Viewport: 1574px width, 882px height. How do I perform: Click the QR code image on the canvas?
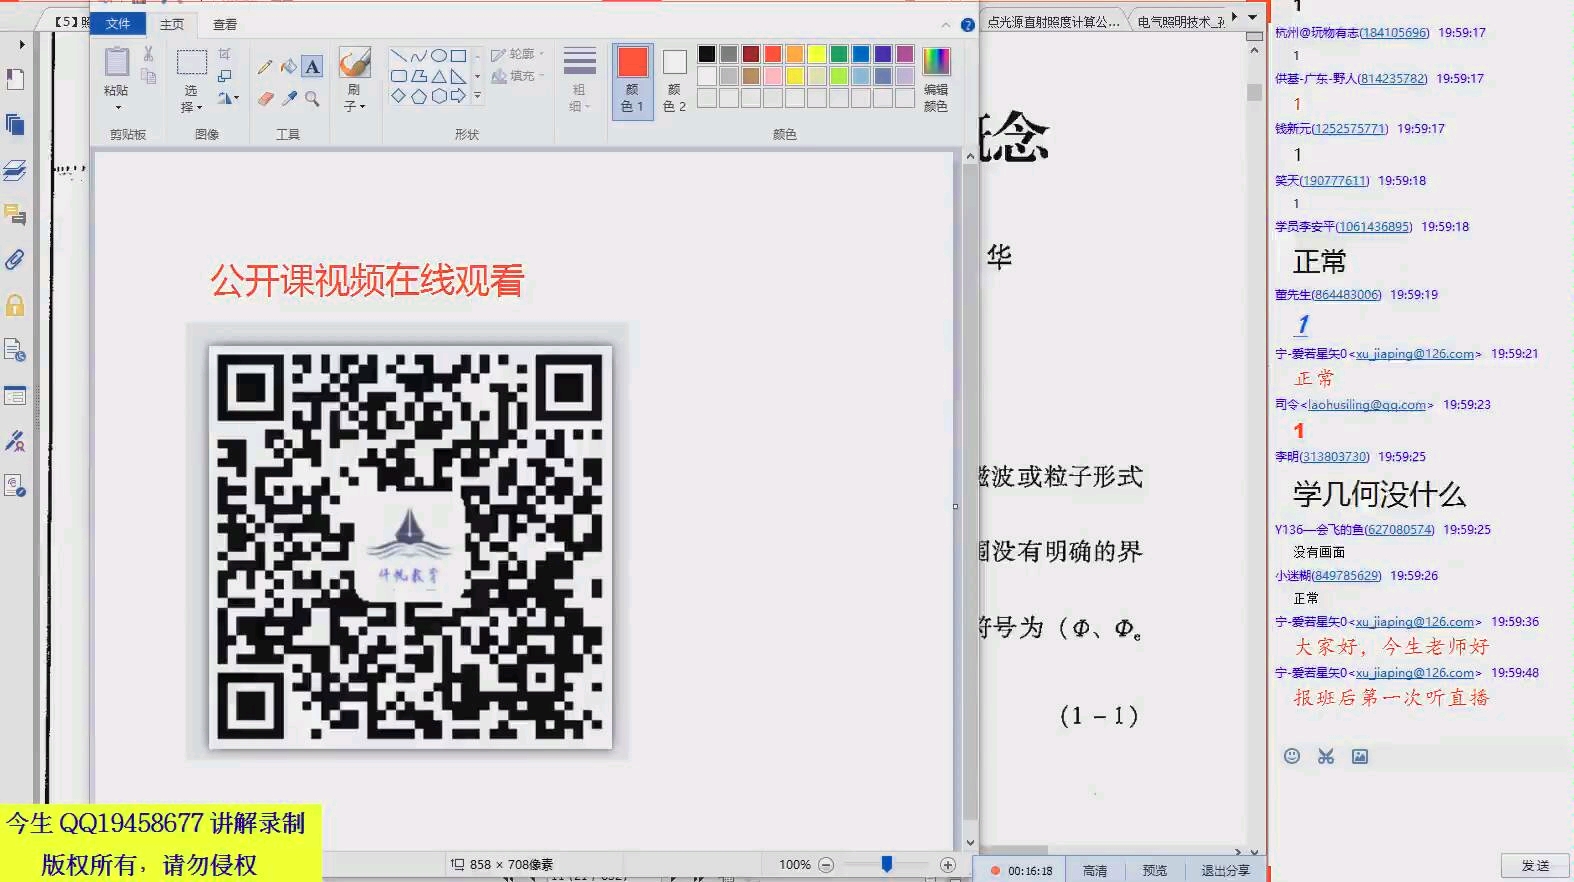click(410, 547)
